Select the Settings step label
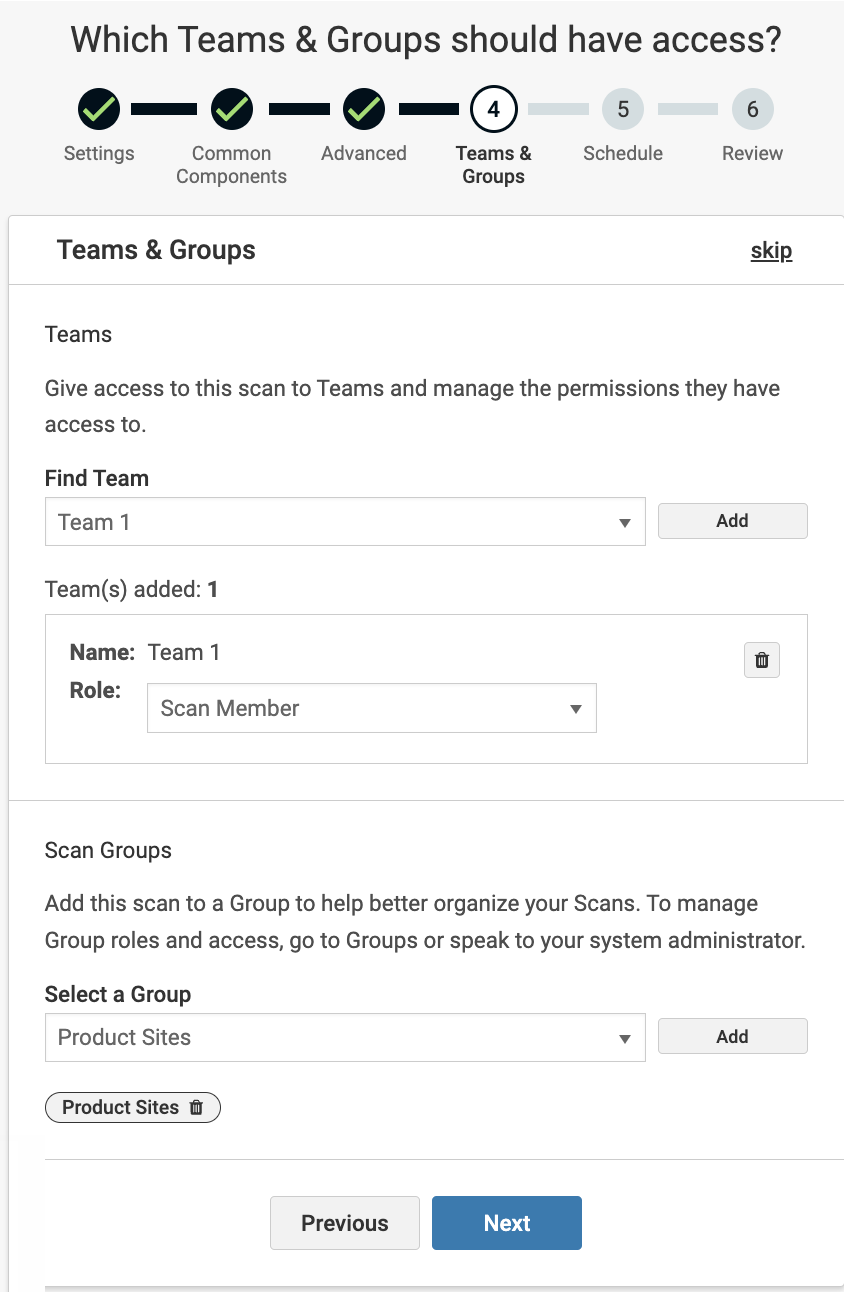 pyautogui.click(x=98, y=153)
